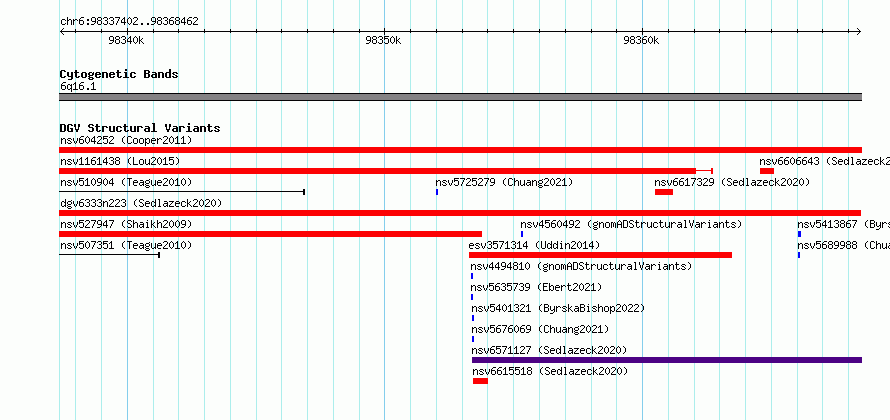
Task: Click the blue marker under nsv5725279
Action: click(x=436, y=192)
